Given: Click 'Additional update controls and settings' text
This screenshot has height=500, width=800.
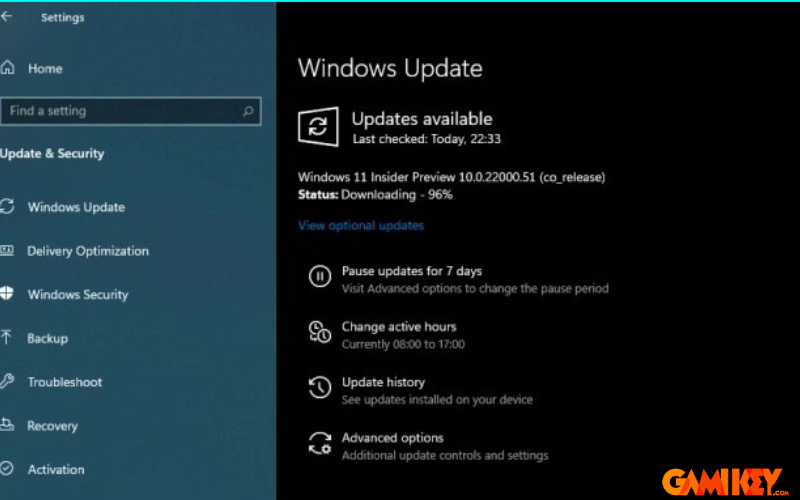Looking at the screenshot, I should [445, 455].
